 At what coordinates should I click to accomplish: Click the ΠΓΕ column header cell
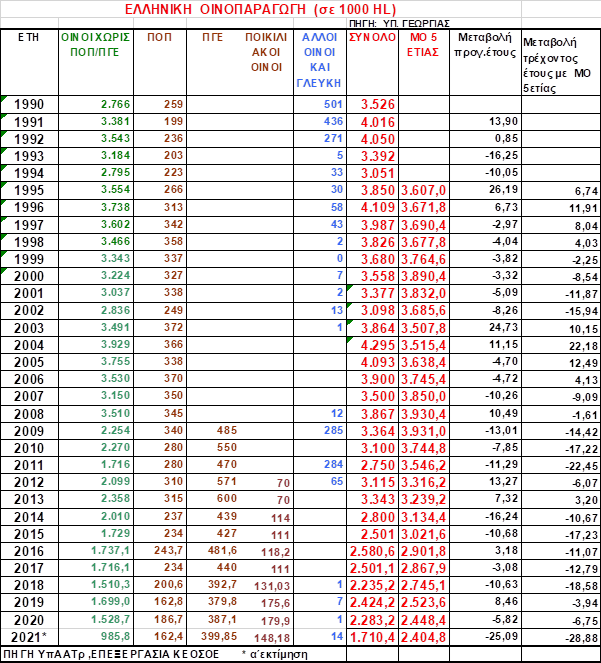[211, 36]
